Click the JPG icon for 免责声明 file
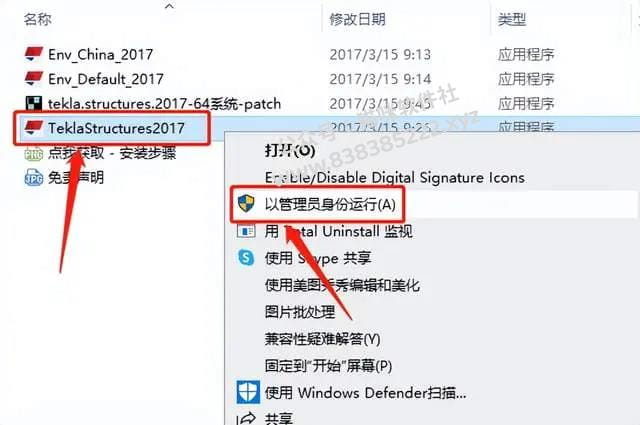Image resolution: width=640 pixels, height=425 pixels. 33,178
